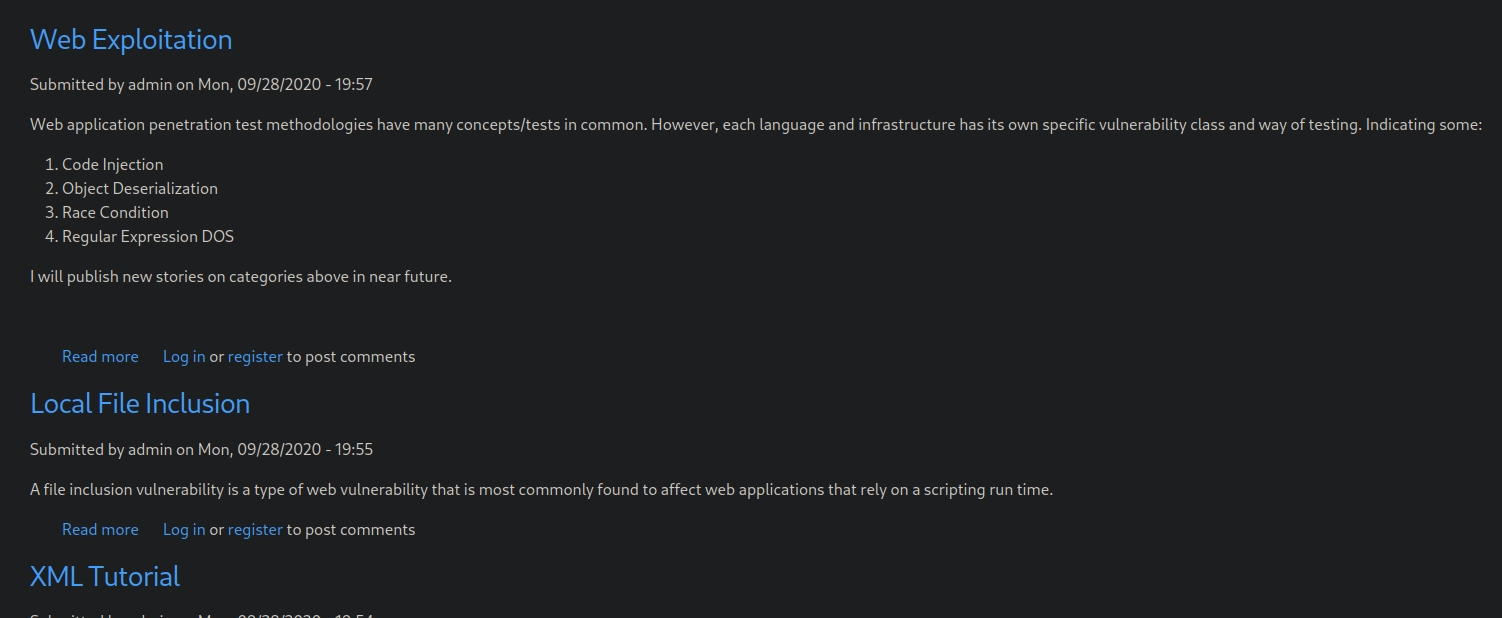Click 'to post comments' text under Web Exploitation
This screenshot has height=618, width=1502.
pos(351,357)
